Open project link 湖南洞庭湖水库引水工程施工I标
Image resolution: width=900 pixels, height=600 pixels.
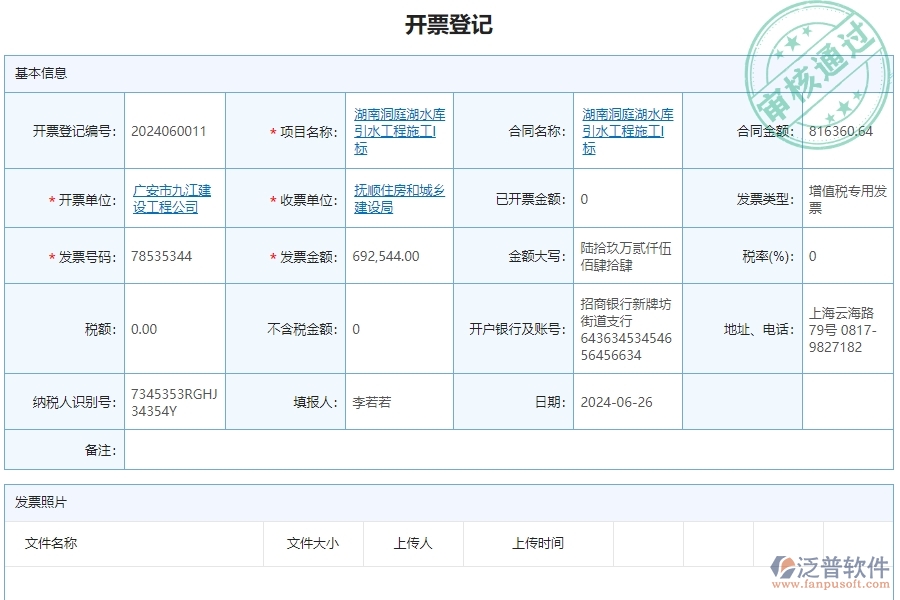coord(399,131)
